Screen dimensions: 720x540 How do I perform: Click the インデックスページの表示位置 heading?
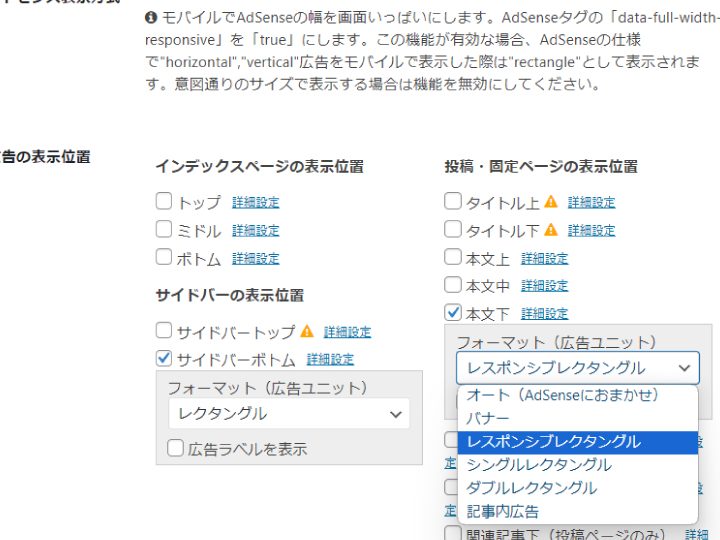coord(259,166)
